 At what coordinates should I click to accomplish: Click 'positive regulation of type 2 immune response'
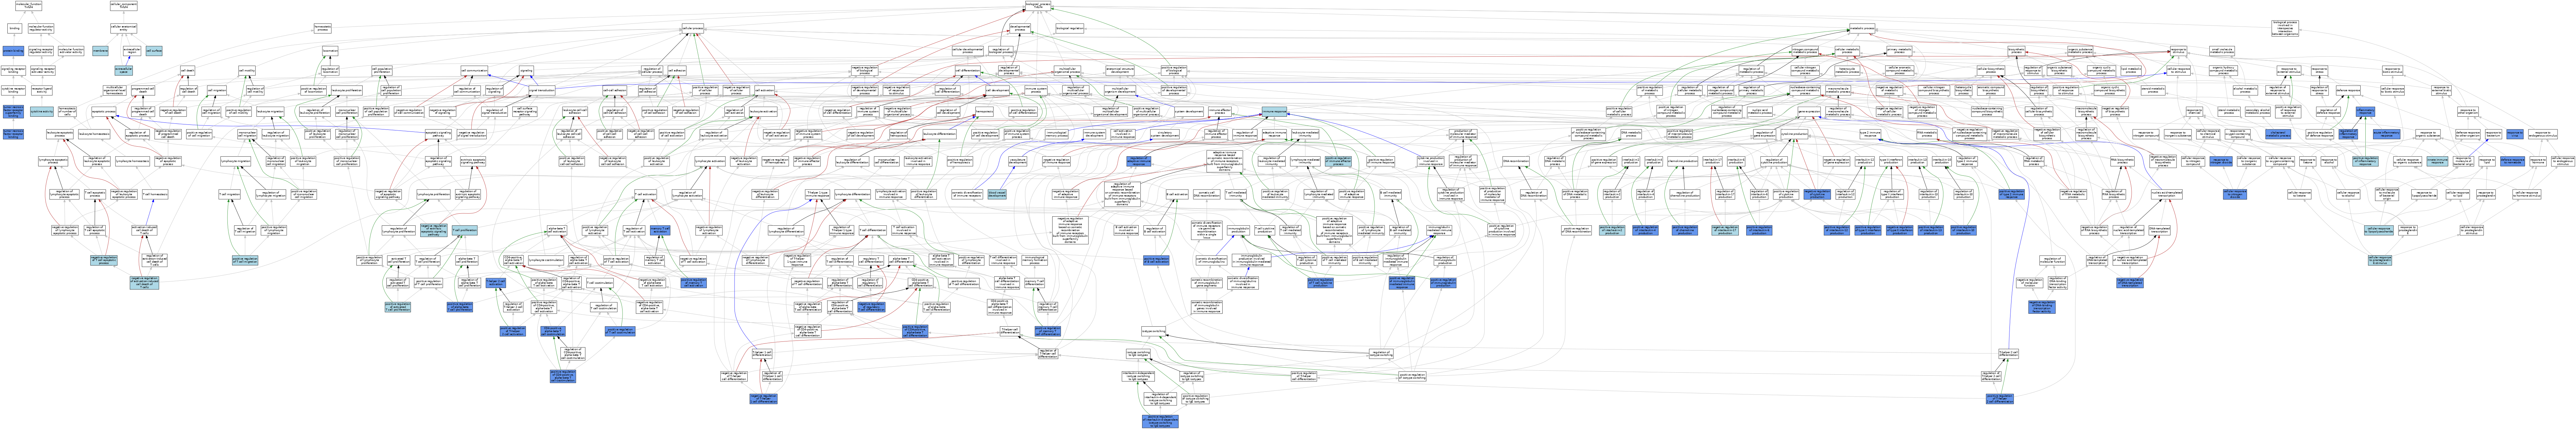click(x=2012, y=194)
